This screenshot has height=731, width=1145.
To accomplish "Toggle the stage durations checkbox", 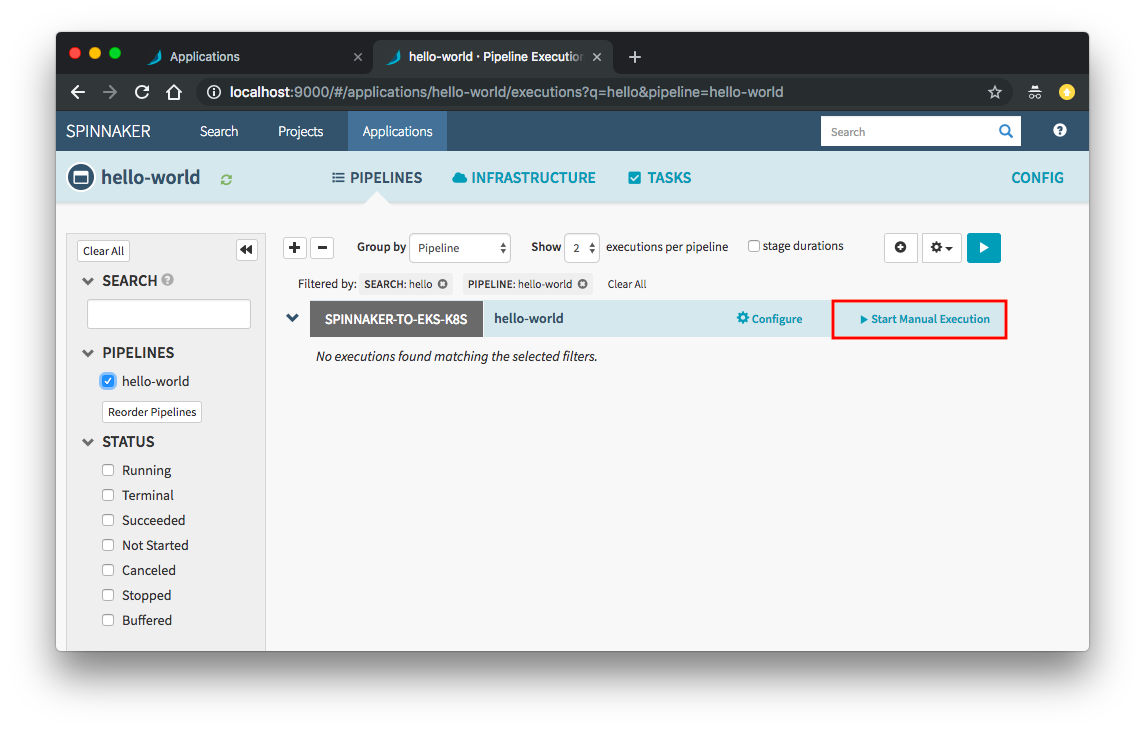I will 754,246.
